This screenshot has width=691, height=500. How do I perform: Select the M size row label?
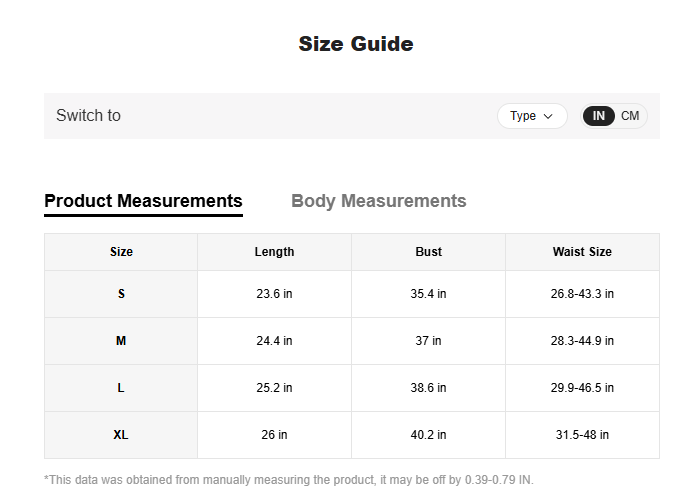(121, 341)
